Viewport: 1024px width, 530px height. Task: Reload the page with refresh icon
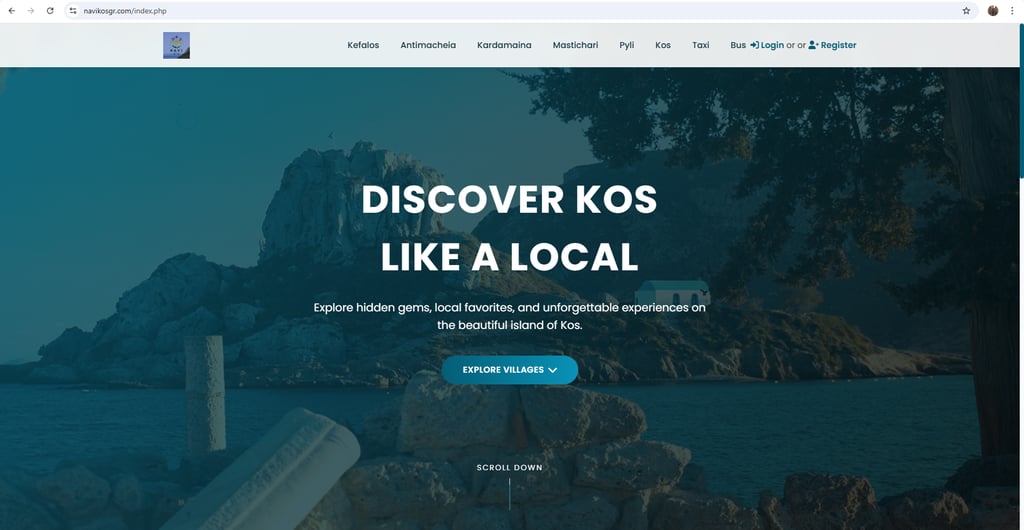coord(50,10)
